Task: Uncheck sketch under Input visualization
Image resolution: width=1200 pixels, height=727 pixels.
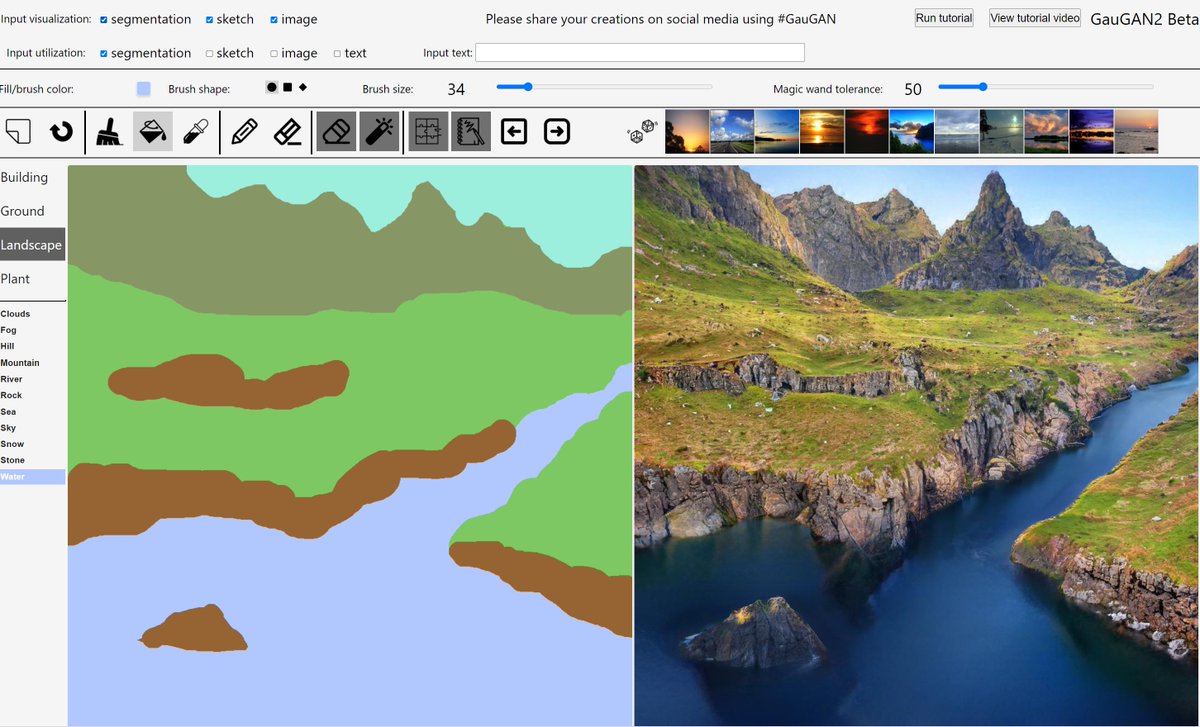Action: [210, 19]
